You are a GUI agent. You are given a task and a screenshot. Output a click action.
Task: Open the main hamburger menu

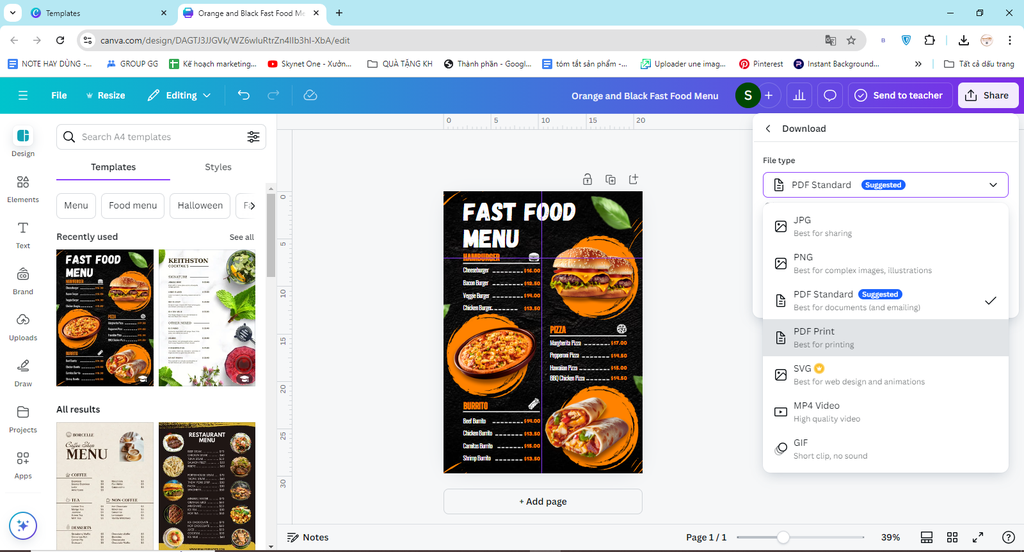[23, 95]
